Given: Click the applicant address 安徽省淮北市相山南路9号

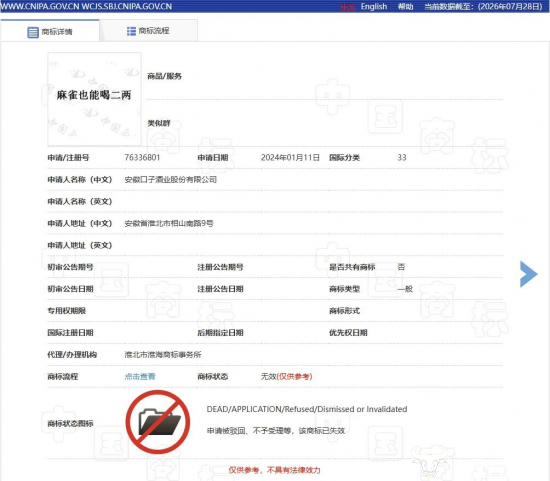Looking at the screenshot, I should pos(169,223).
